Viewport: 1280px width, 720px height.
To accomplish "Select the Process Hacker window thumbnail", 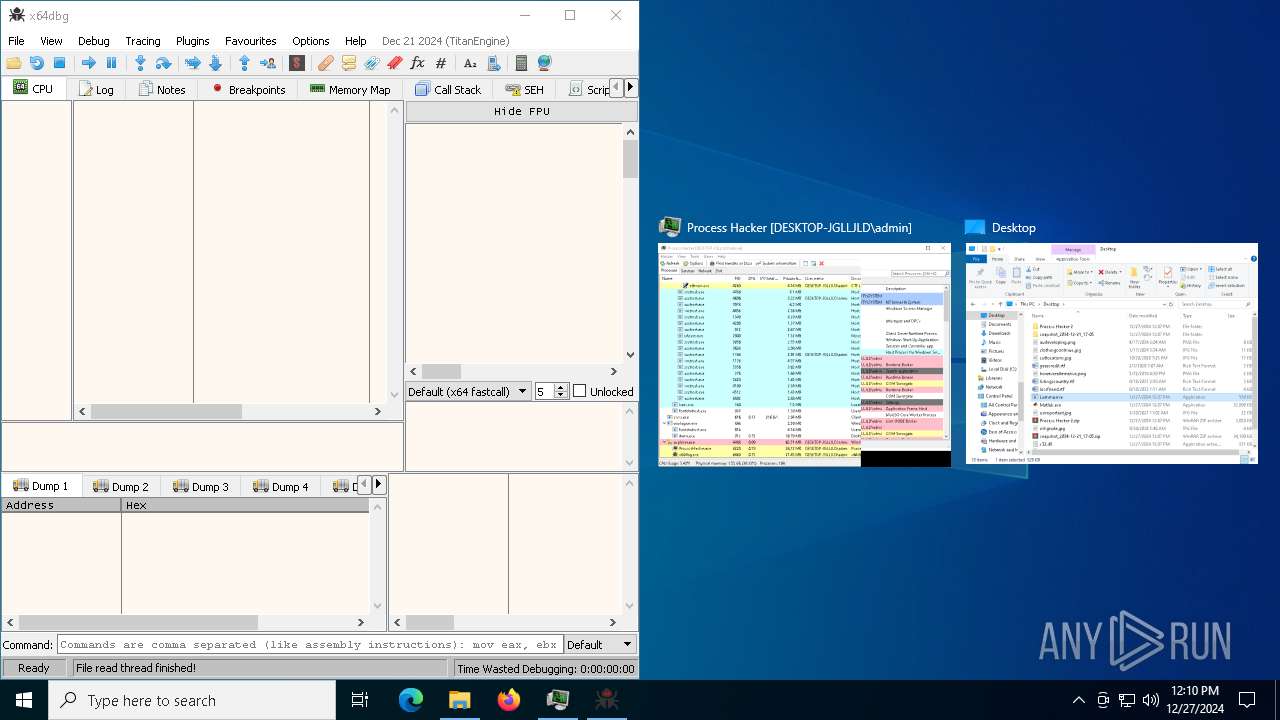I will tap(804, 355).
